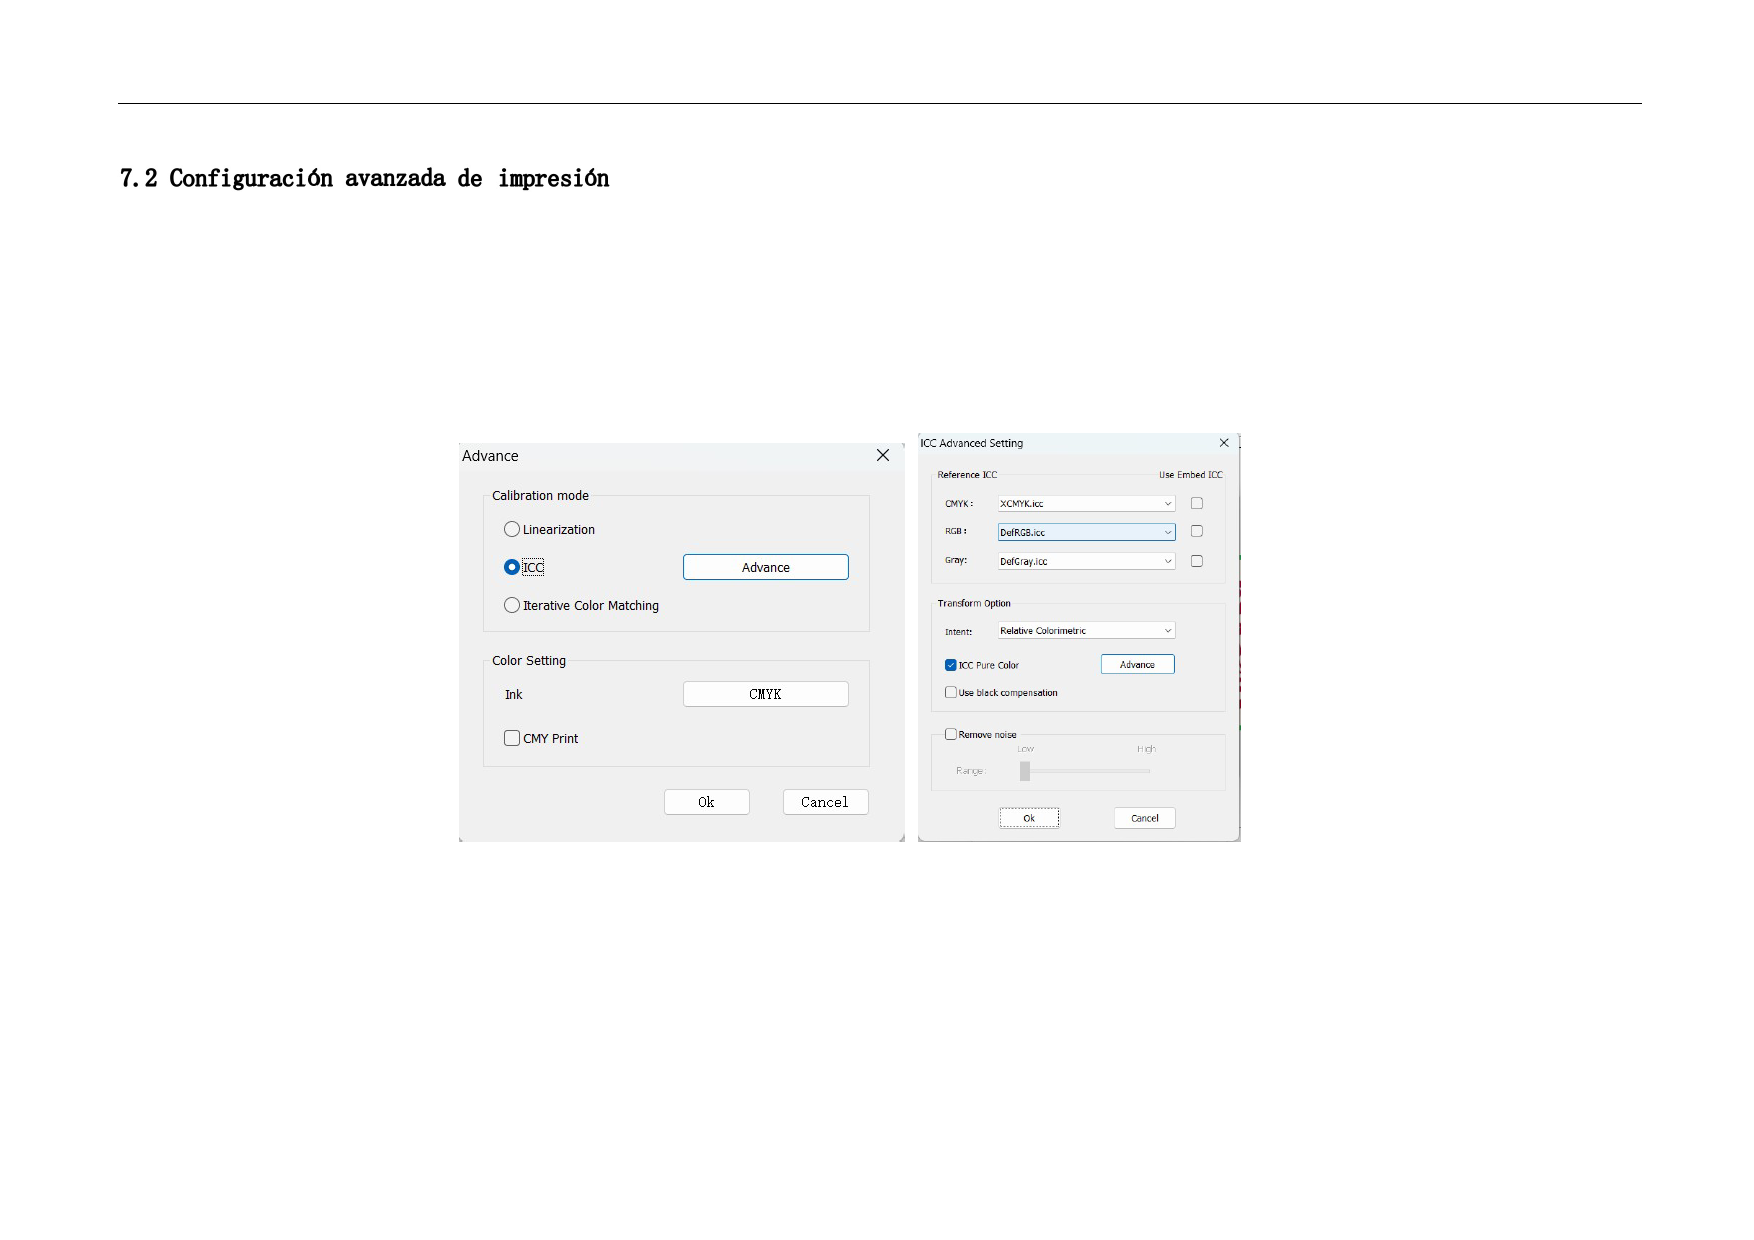Select the ICC radio button
Viewport: 1754px width, 1240px height.
click(x=512, y=567)
